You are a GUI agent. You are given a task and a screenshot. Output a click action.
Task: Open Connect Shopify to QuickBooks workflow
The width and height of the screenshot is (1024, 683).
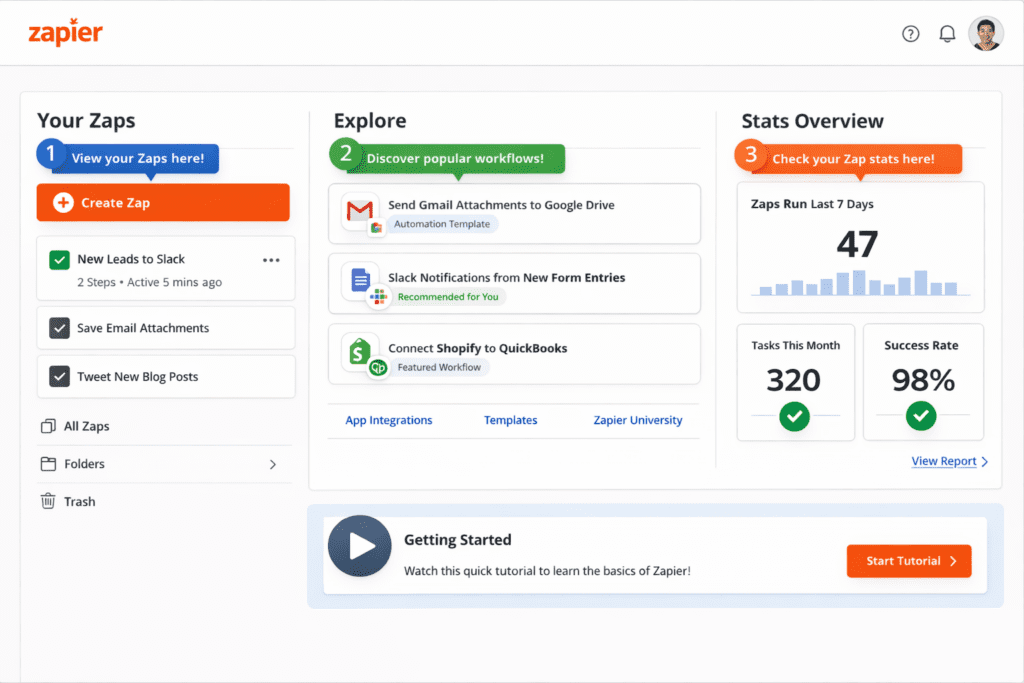[x=515, y=355]
